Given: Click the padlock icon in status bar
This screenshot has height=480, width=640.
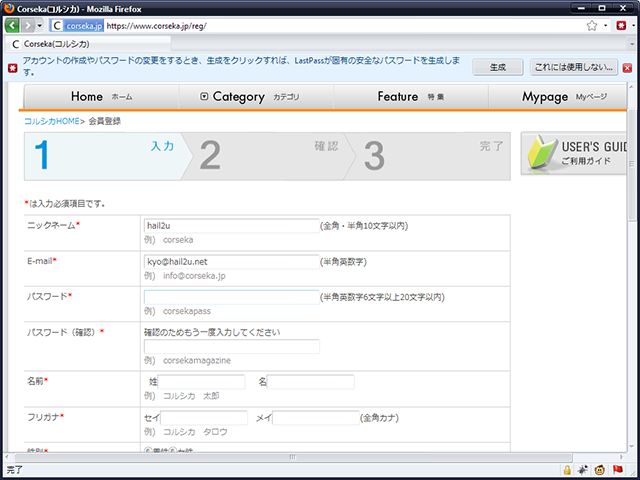Looking at the screenshot, I should (567, 469).
